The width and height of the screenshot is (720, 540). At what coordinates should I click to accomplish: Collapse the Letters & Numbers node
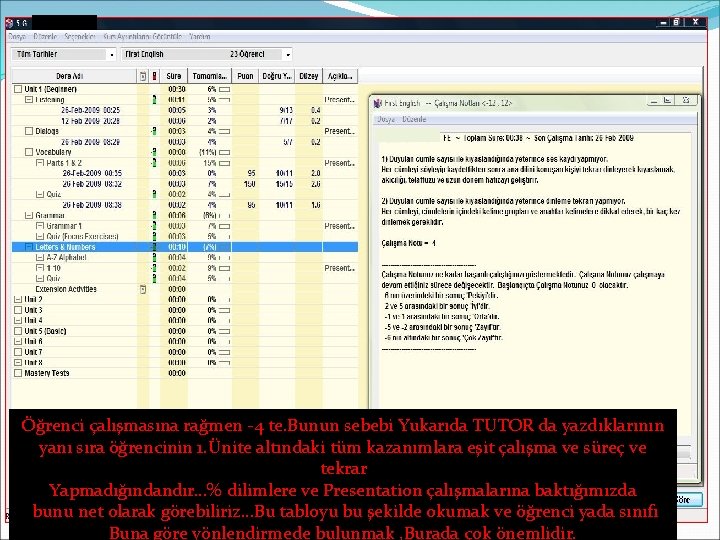point(29,247)
